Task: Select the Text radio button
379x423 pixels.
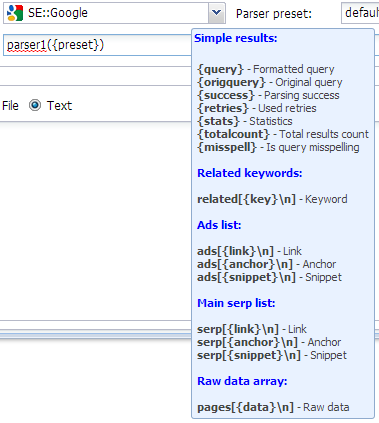Action: pyautogui.click(x=35, y=105)
